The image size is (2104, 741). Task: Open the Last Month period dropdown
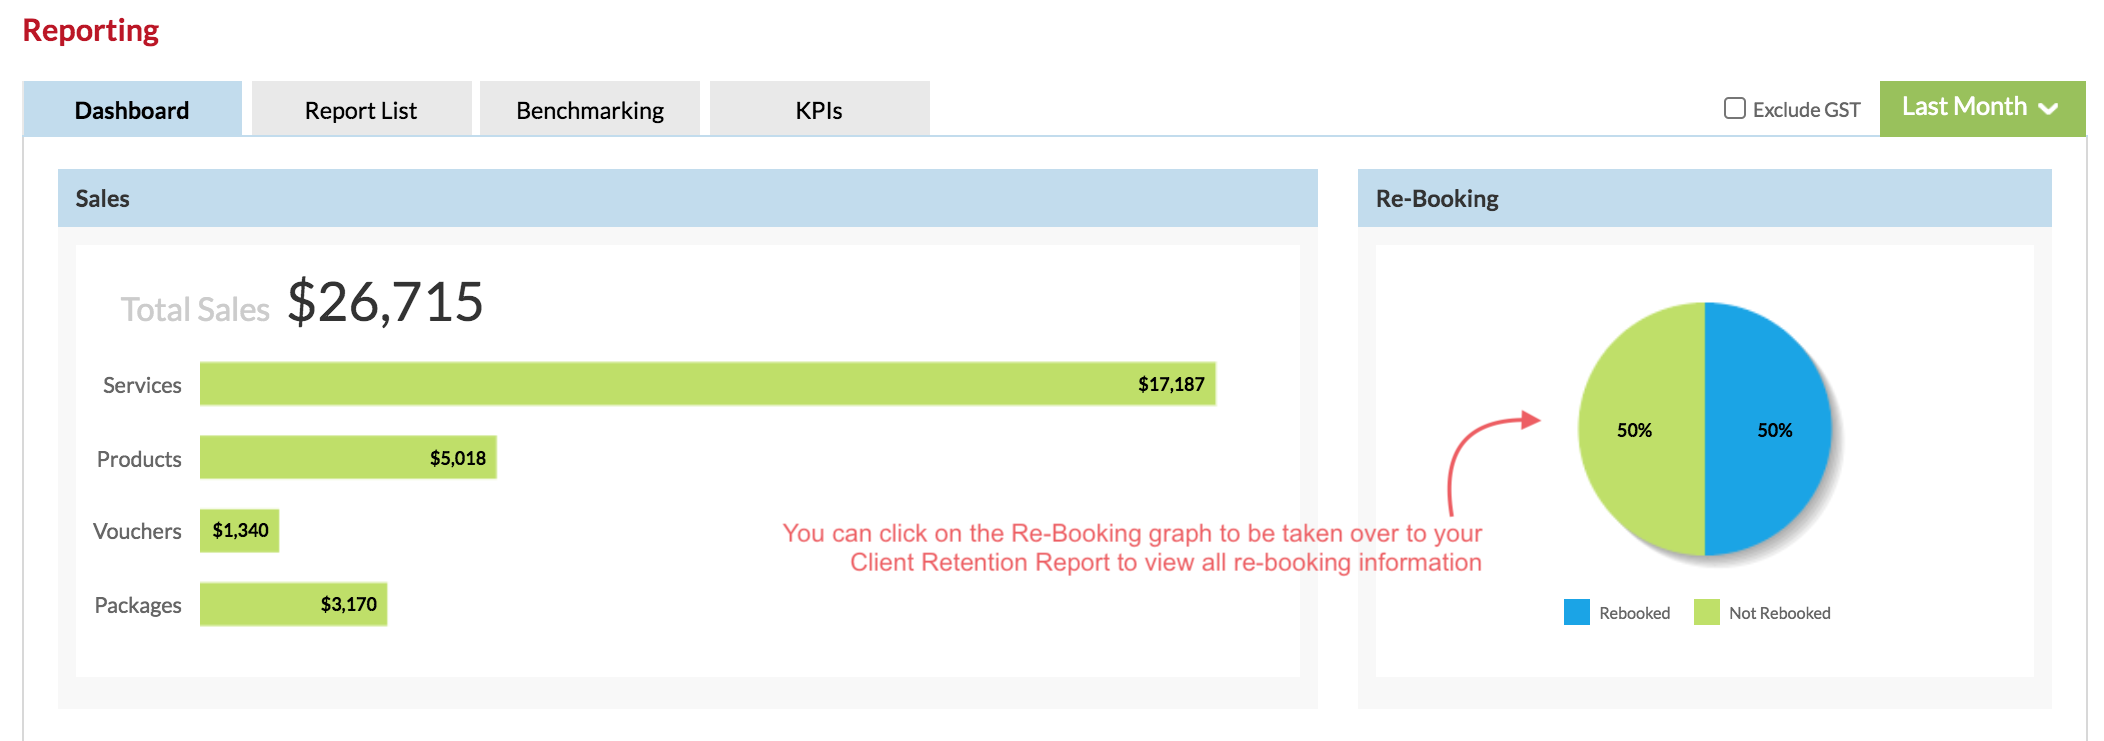(x=1982, y=108)
